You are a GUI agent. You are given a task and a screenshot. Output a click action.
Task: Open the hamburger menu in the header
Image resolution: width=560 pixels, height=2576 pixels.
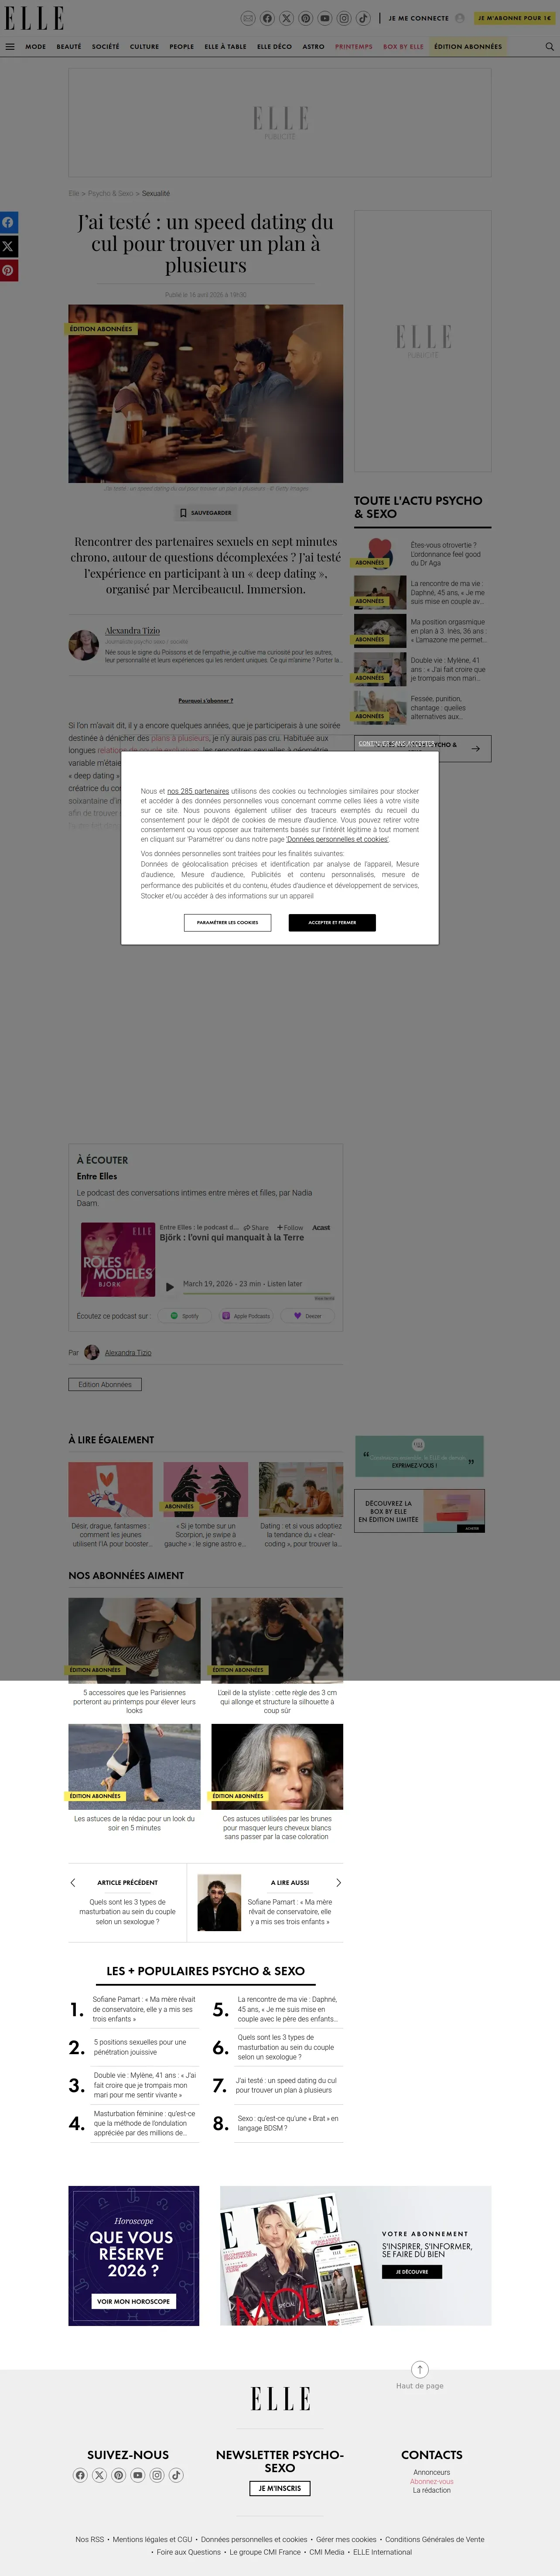point(10,46)
